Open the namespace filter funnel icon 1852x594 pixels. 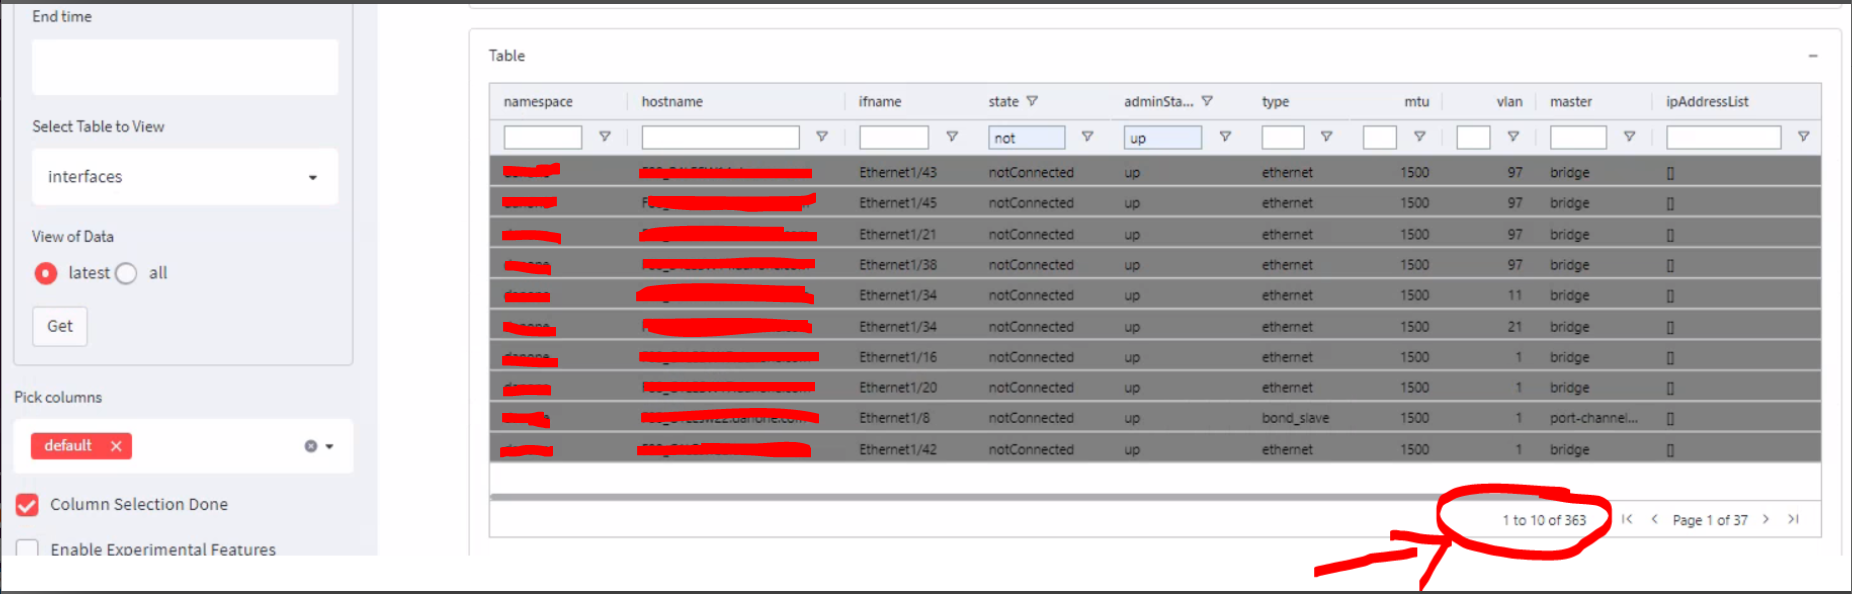(604, 137)
